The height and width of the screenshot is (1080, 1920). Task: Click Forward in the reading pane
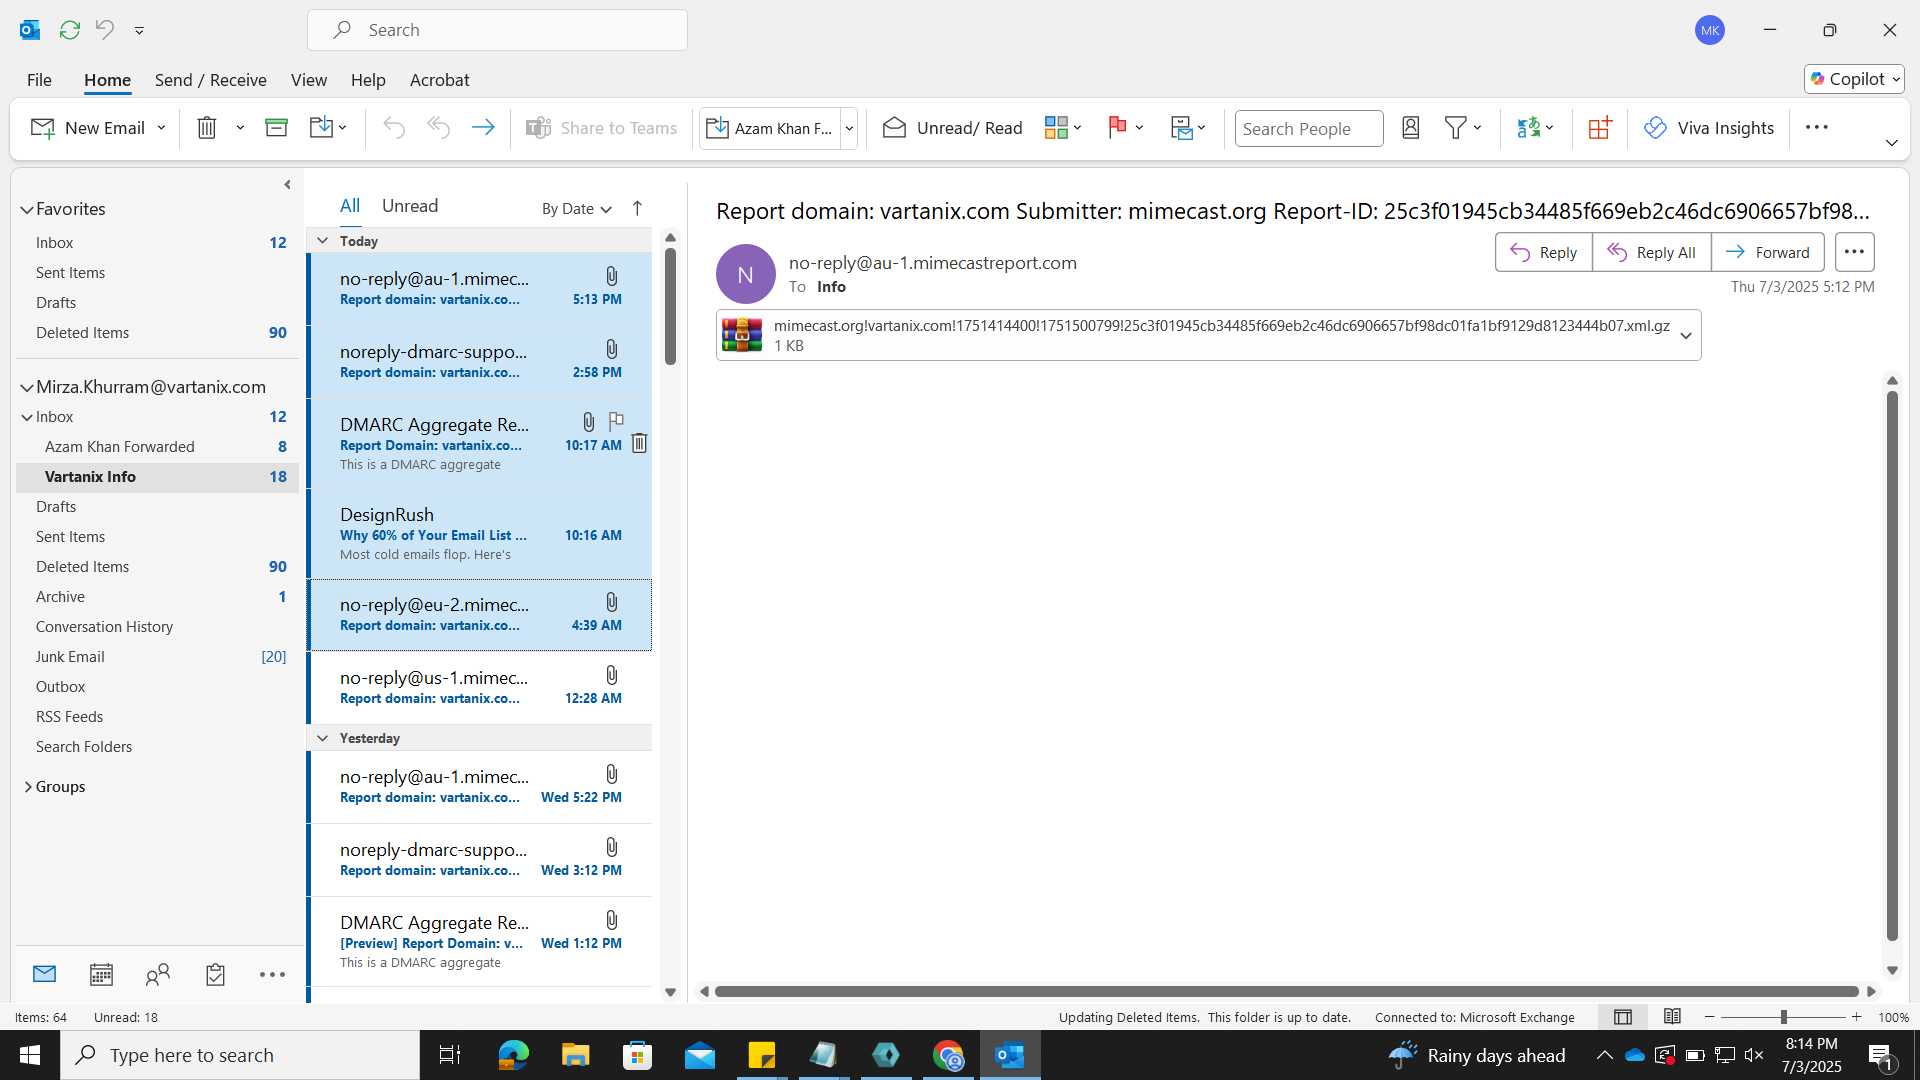1768,252
